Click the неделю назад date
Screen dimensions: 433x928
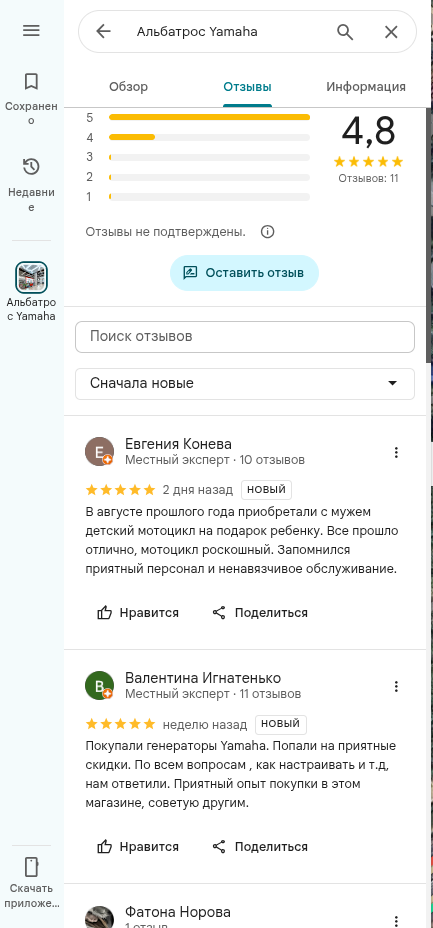point(205,724)
